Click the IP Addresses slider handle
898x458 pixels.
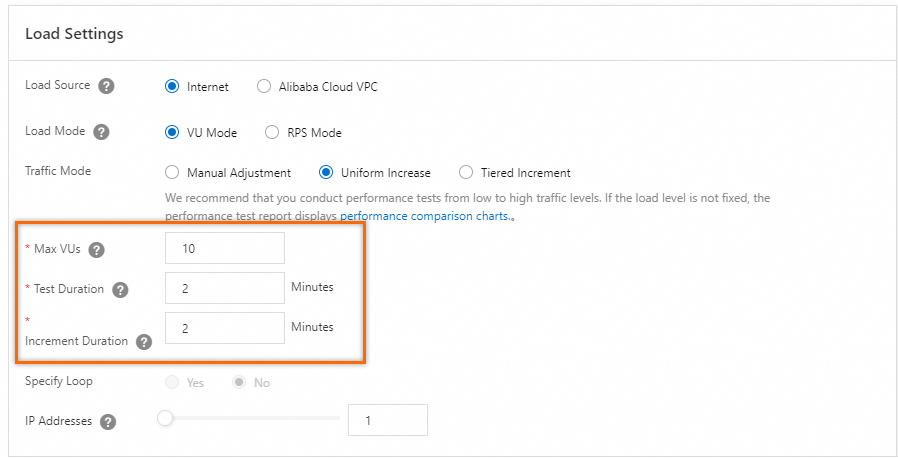point(166,419)
